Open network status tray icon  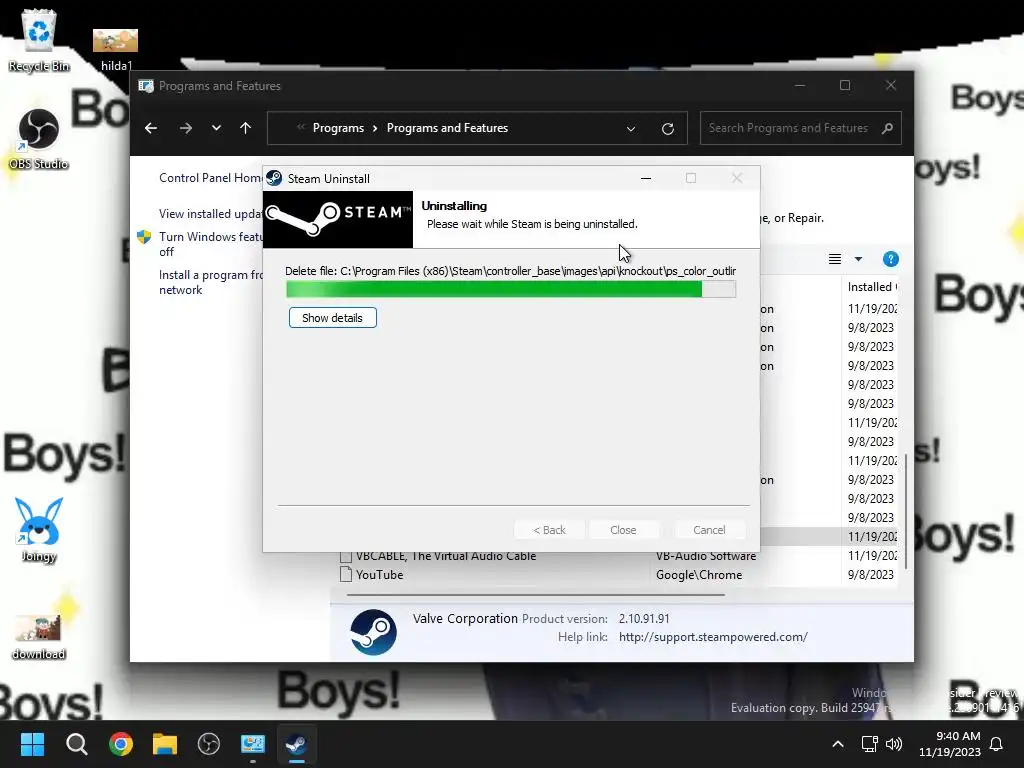[x=869, y=744]
